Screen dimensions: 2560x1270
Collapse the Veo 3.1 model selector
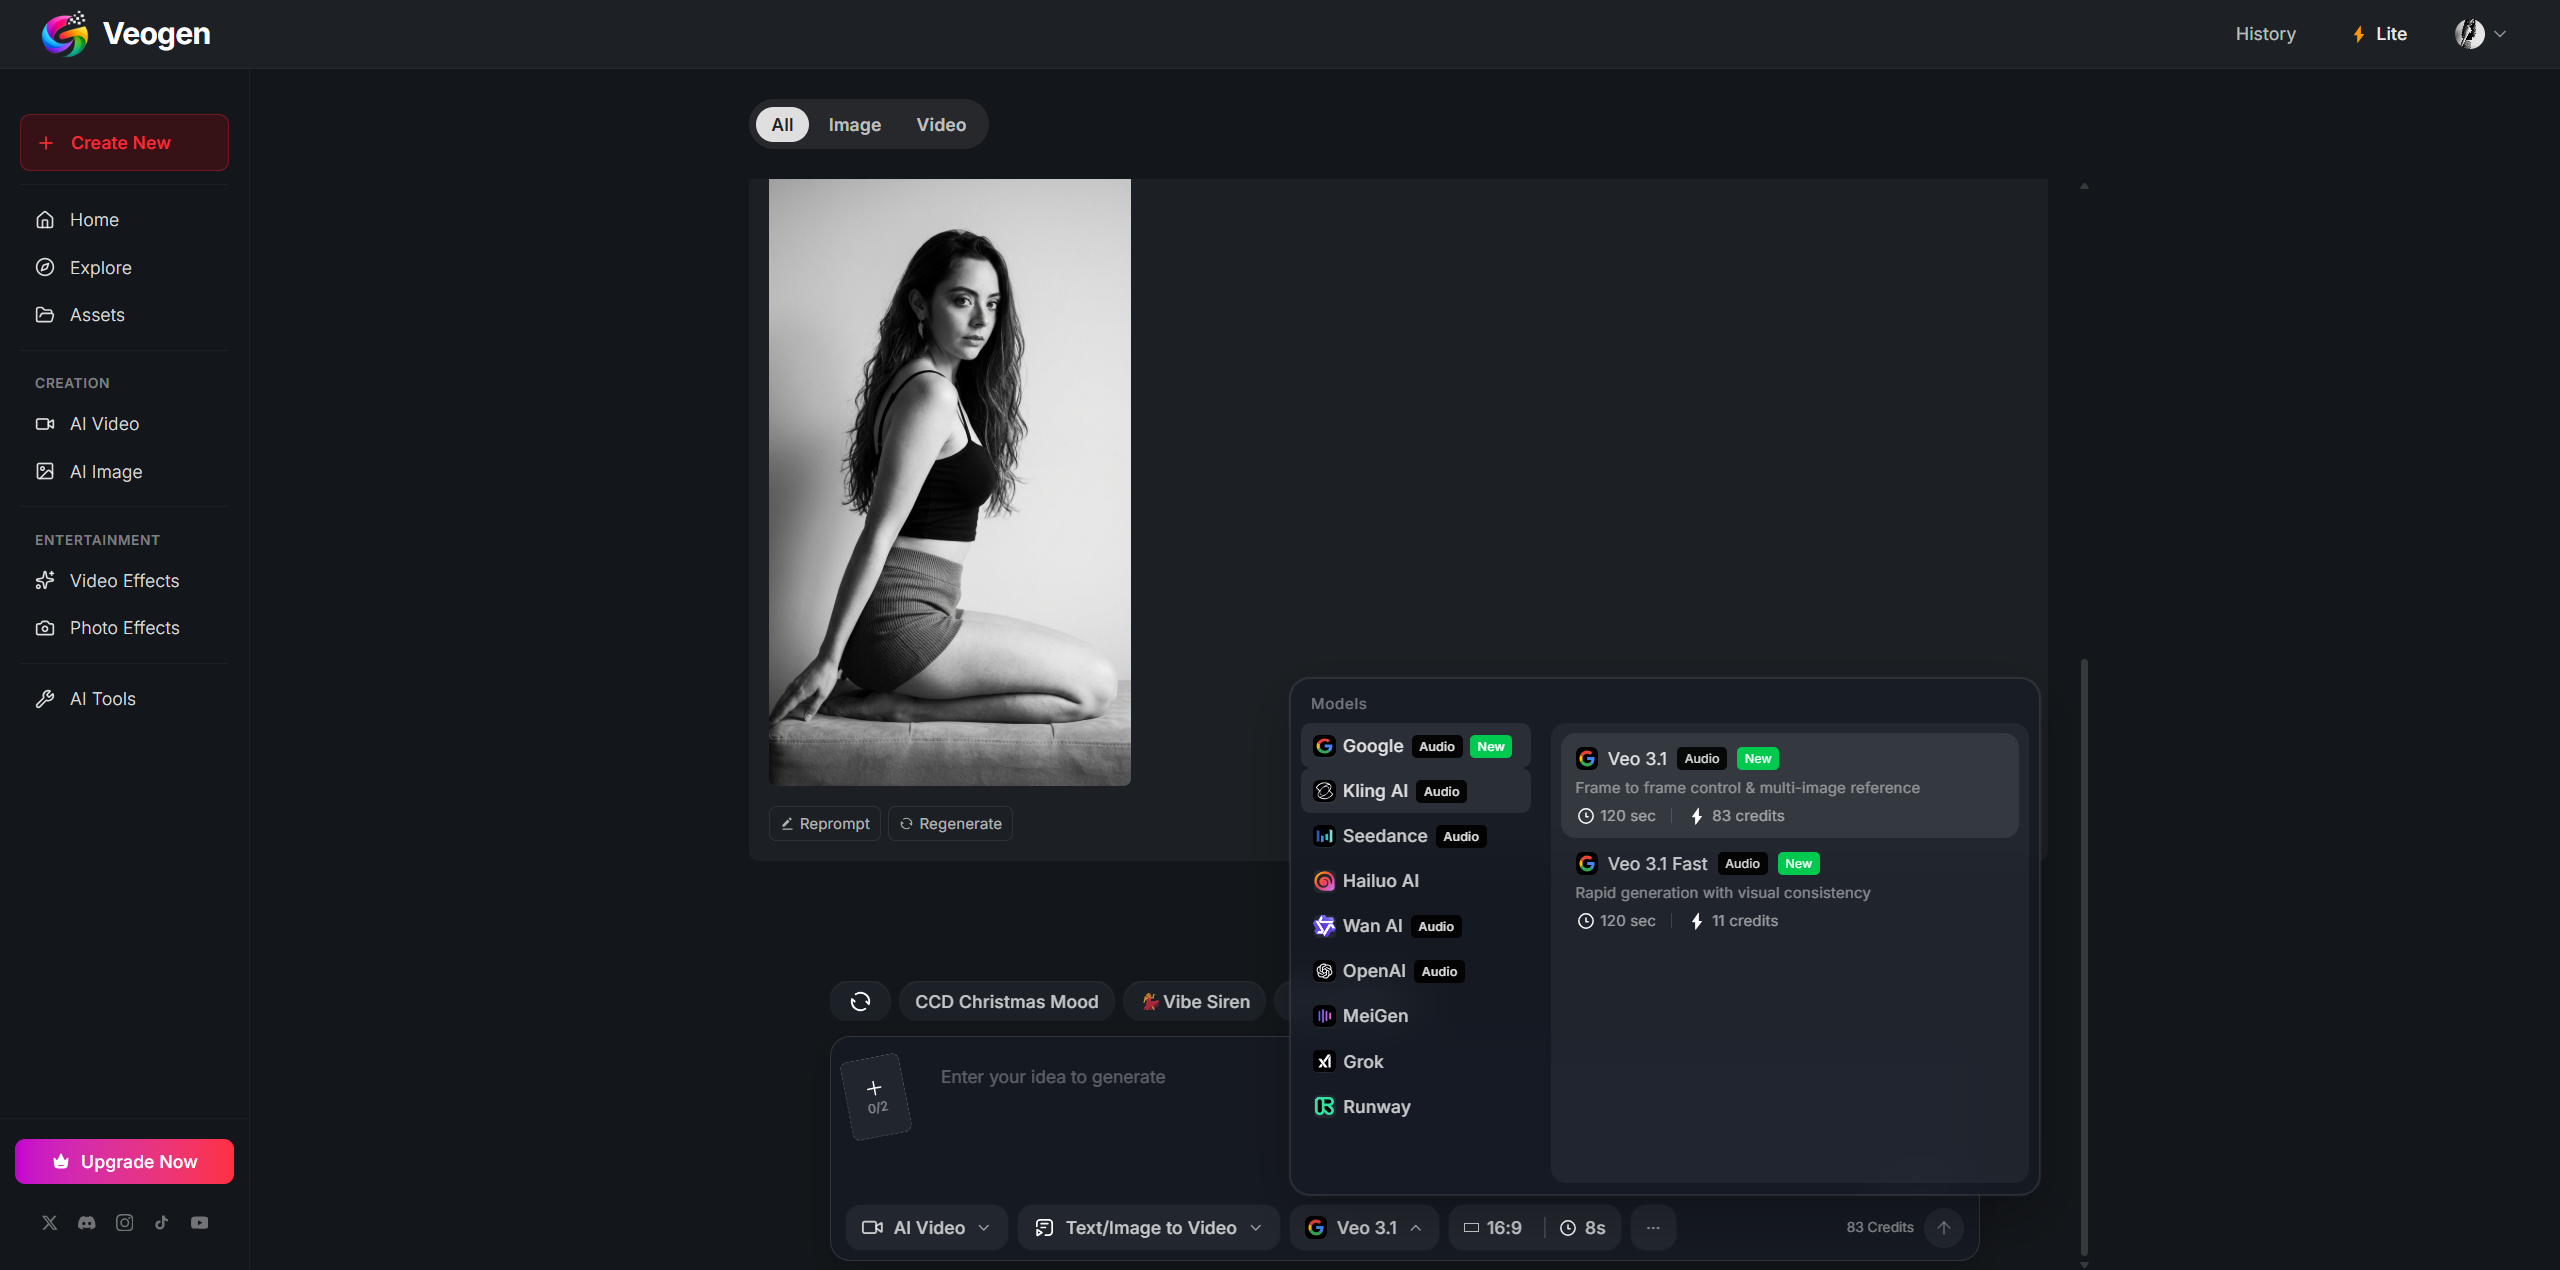[x=1418, y=1228]
